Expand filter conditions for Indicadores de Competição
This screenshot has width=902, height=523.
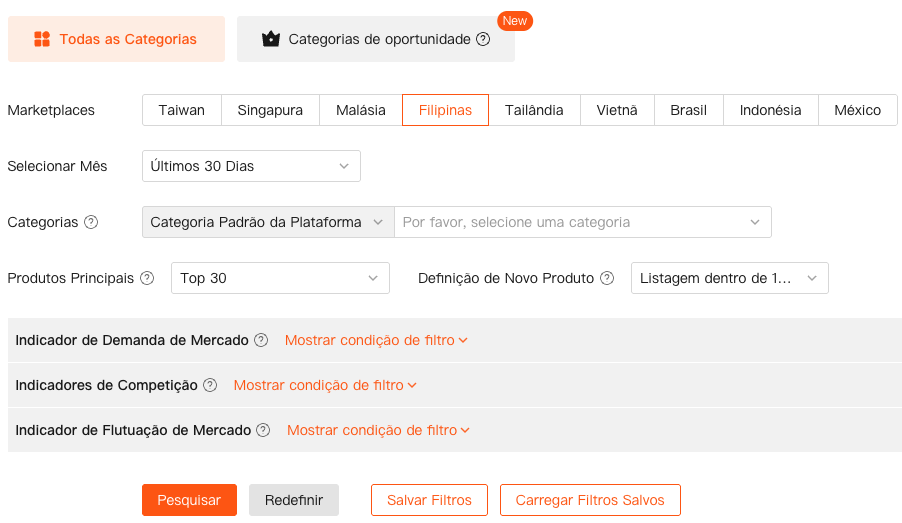click(x=325, y=385)
